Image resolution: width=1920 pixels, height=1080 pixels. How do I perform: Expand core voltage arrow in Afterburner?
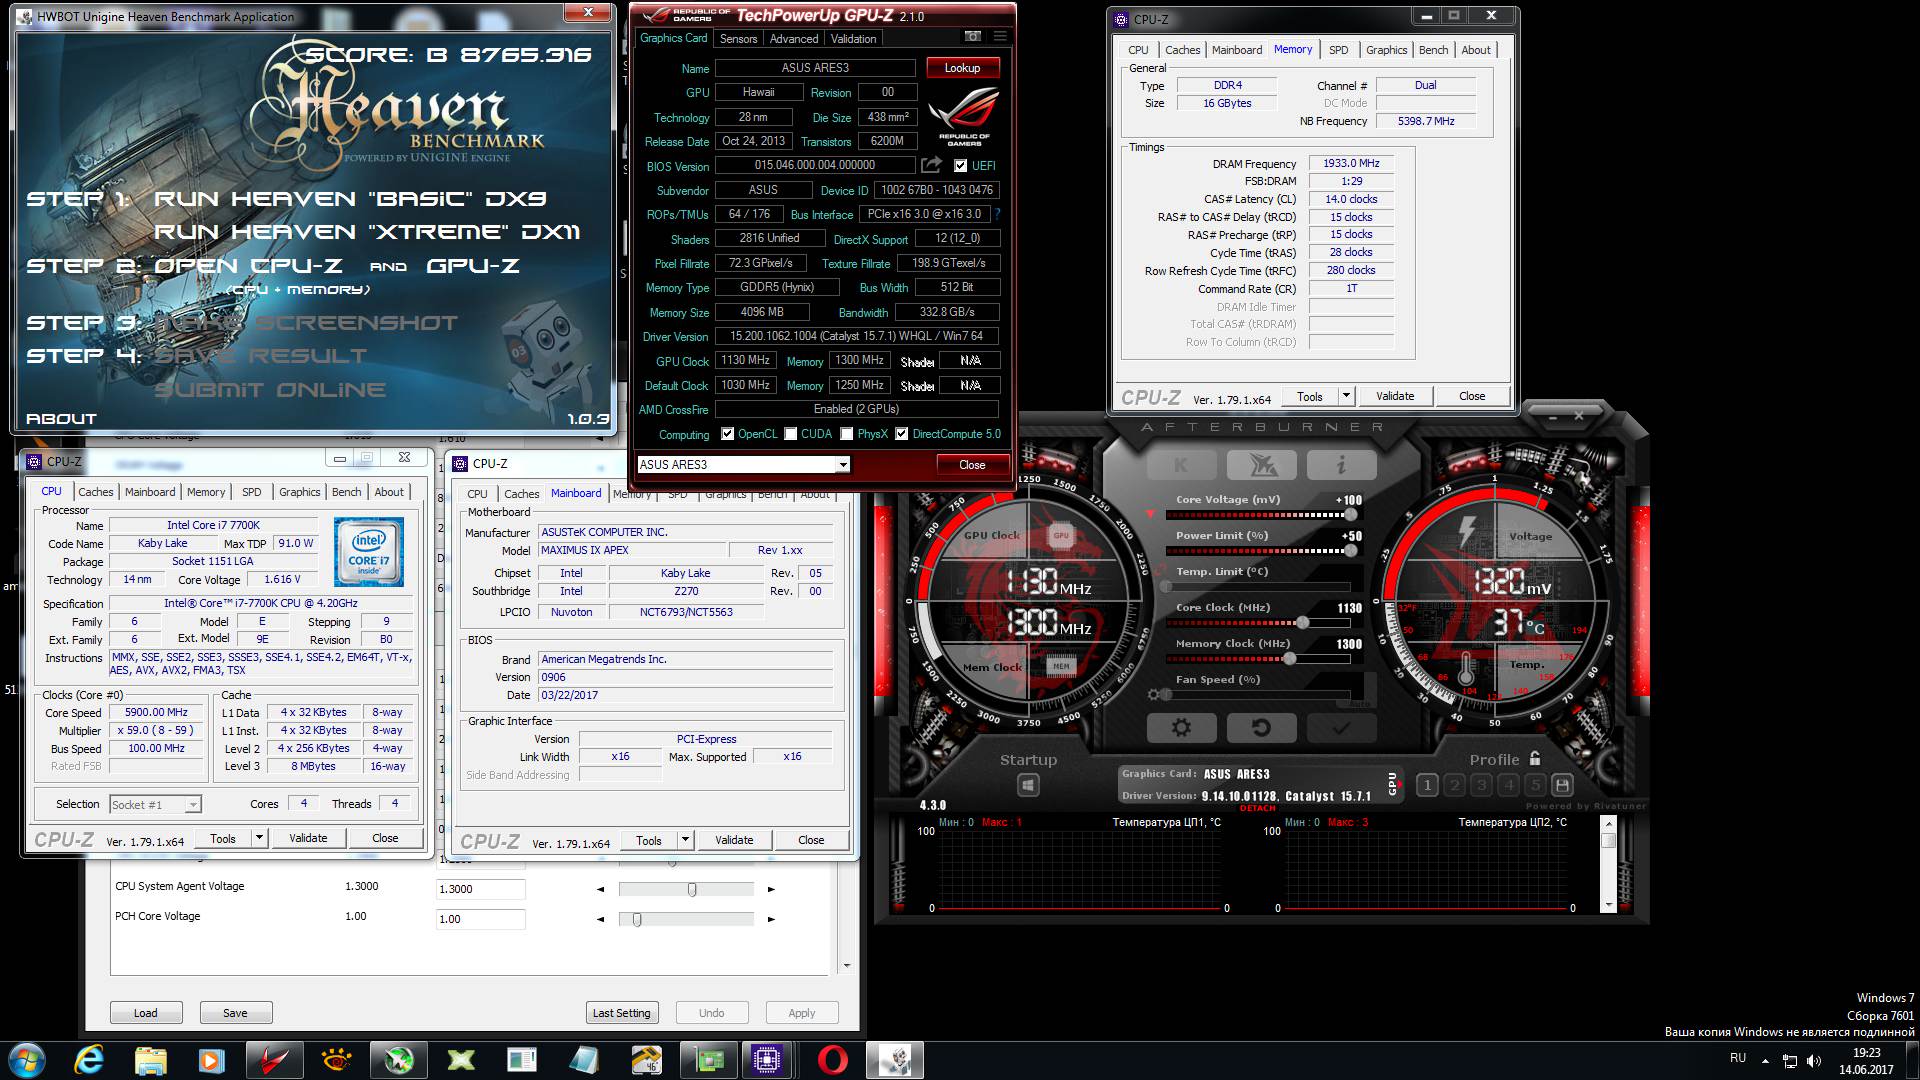1150,514
